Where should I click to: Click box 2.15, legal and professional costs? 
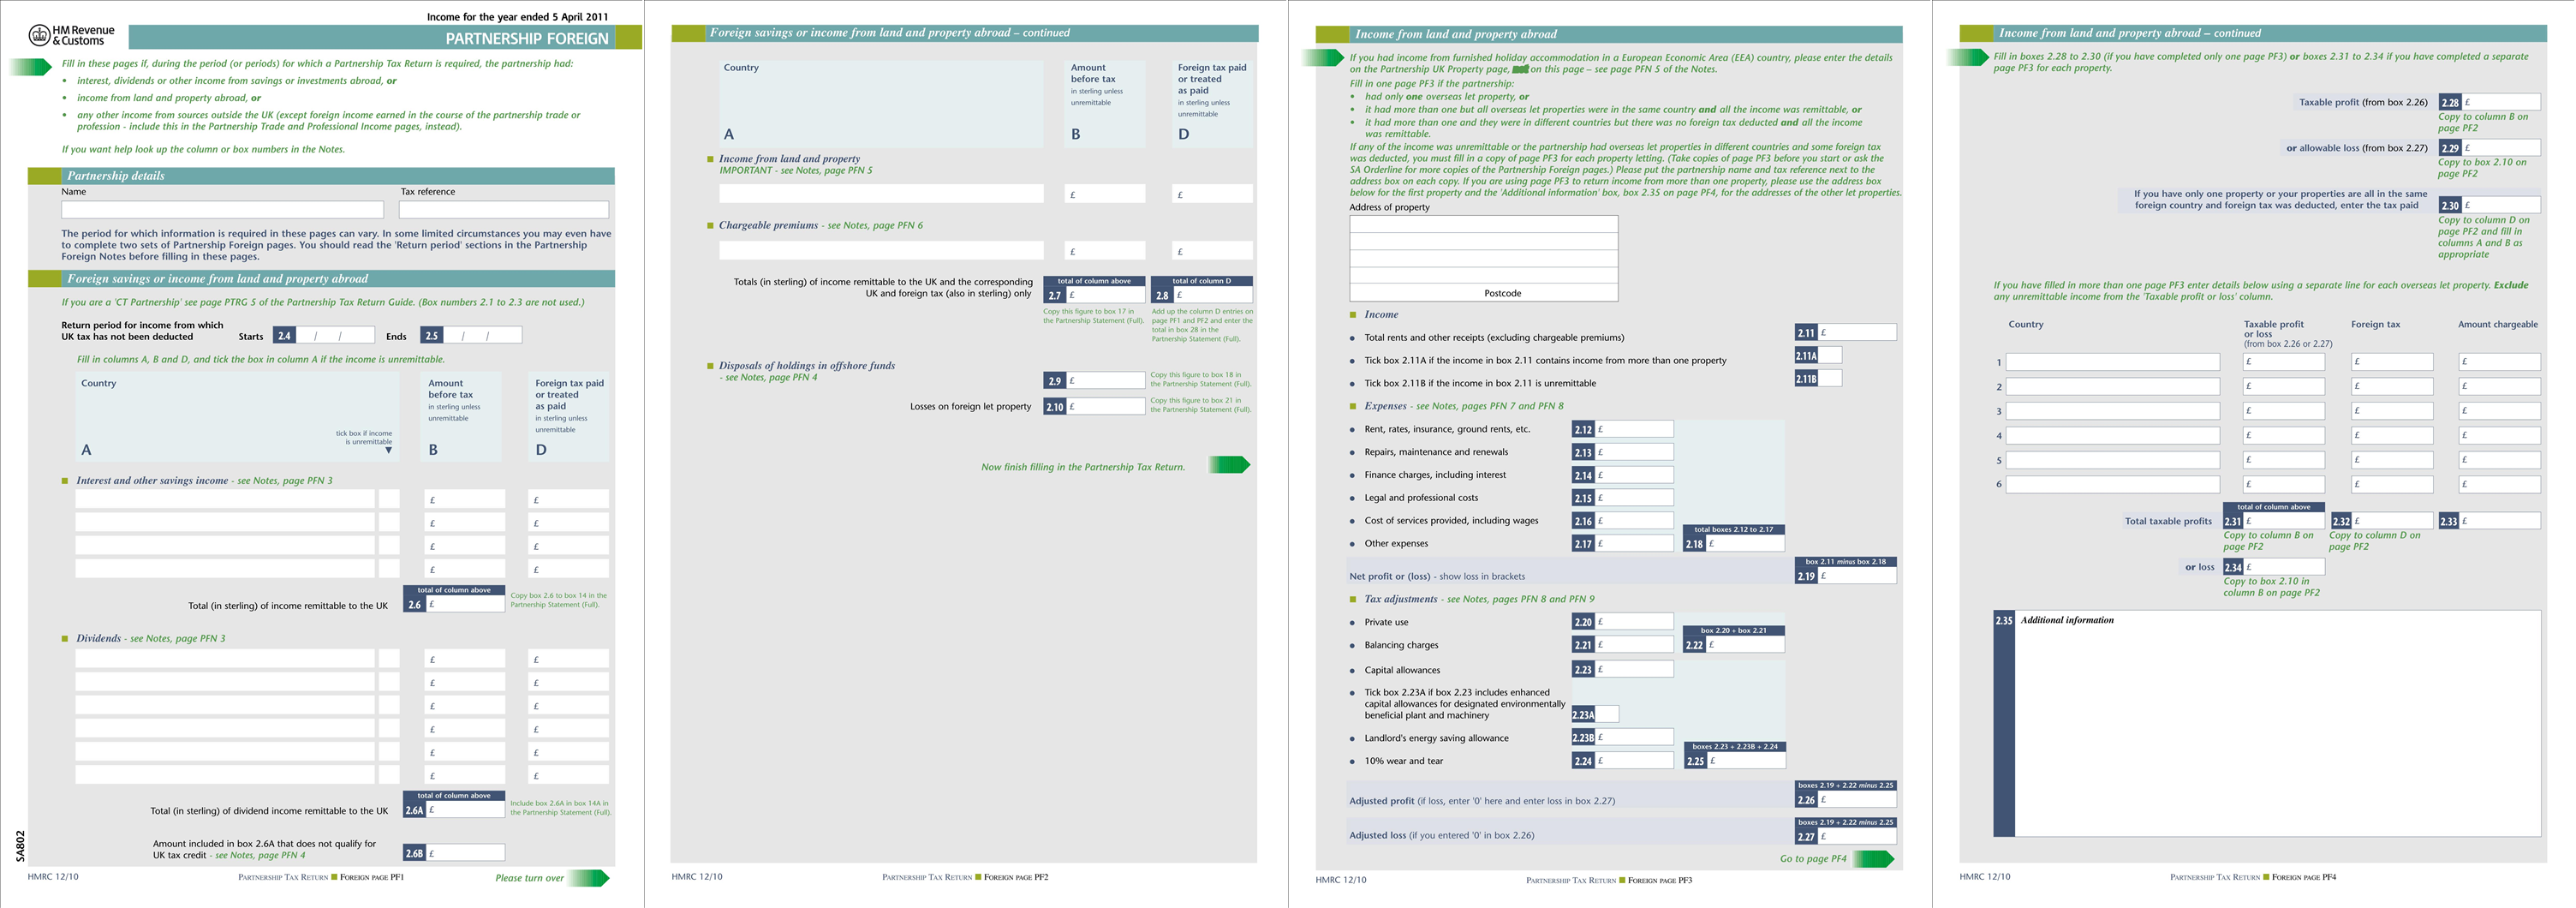click(x=1634, y=497)
